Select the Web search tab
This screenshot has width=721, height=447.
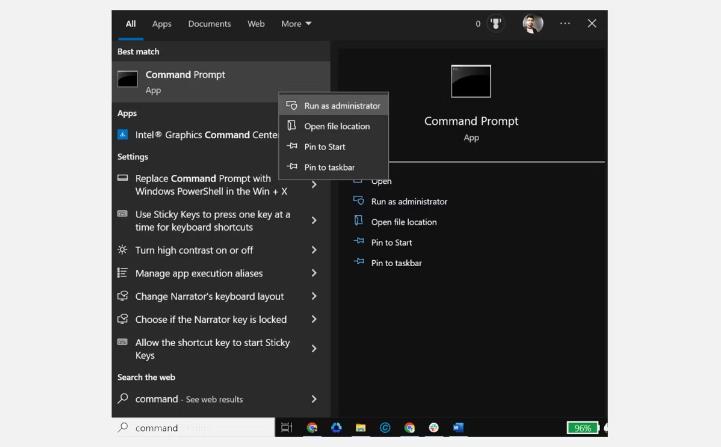pyautogui.click(x=256, y=24)
